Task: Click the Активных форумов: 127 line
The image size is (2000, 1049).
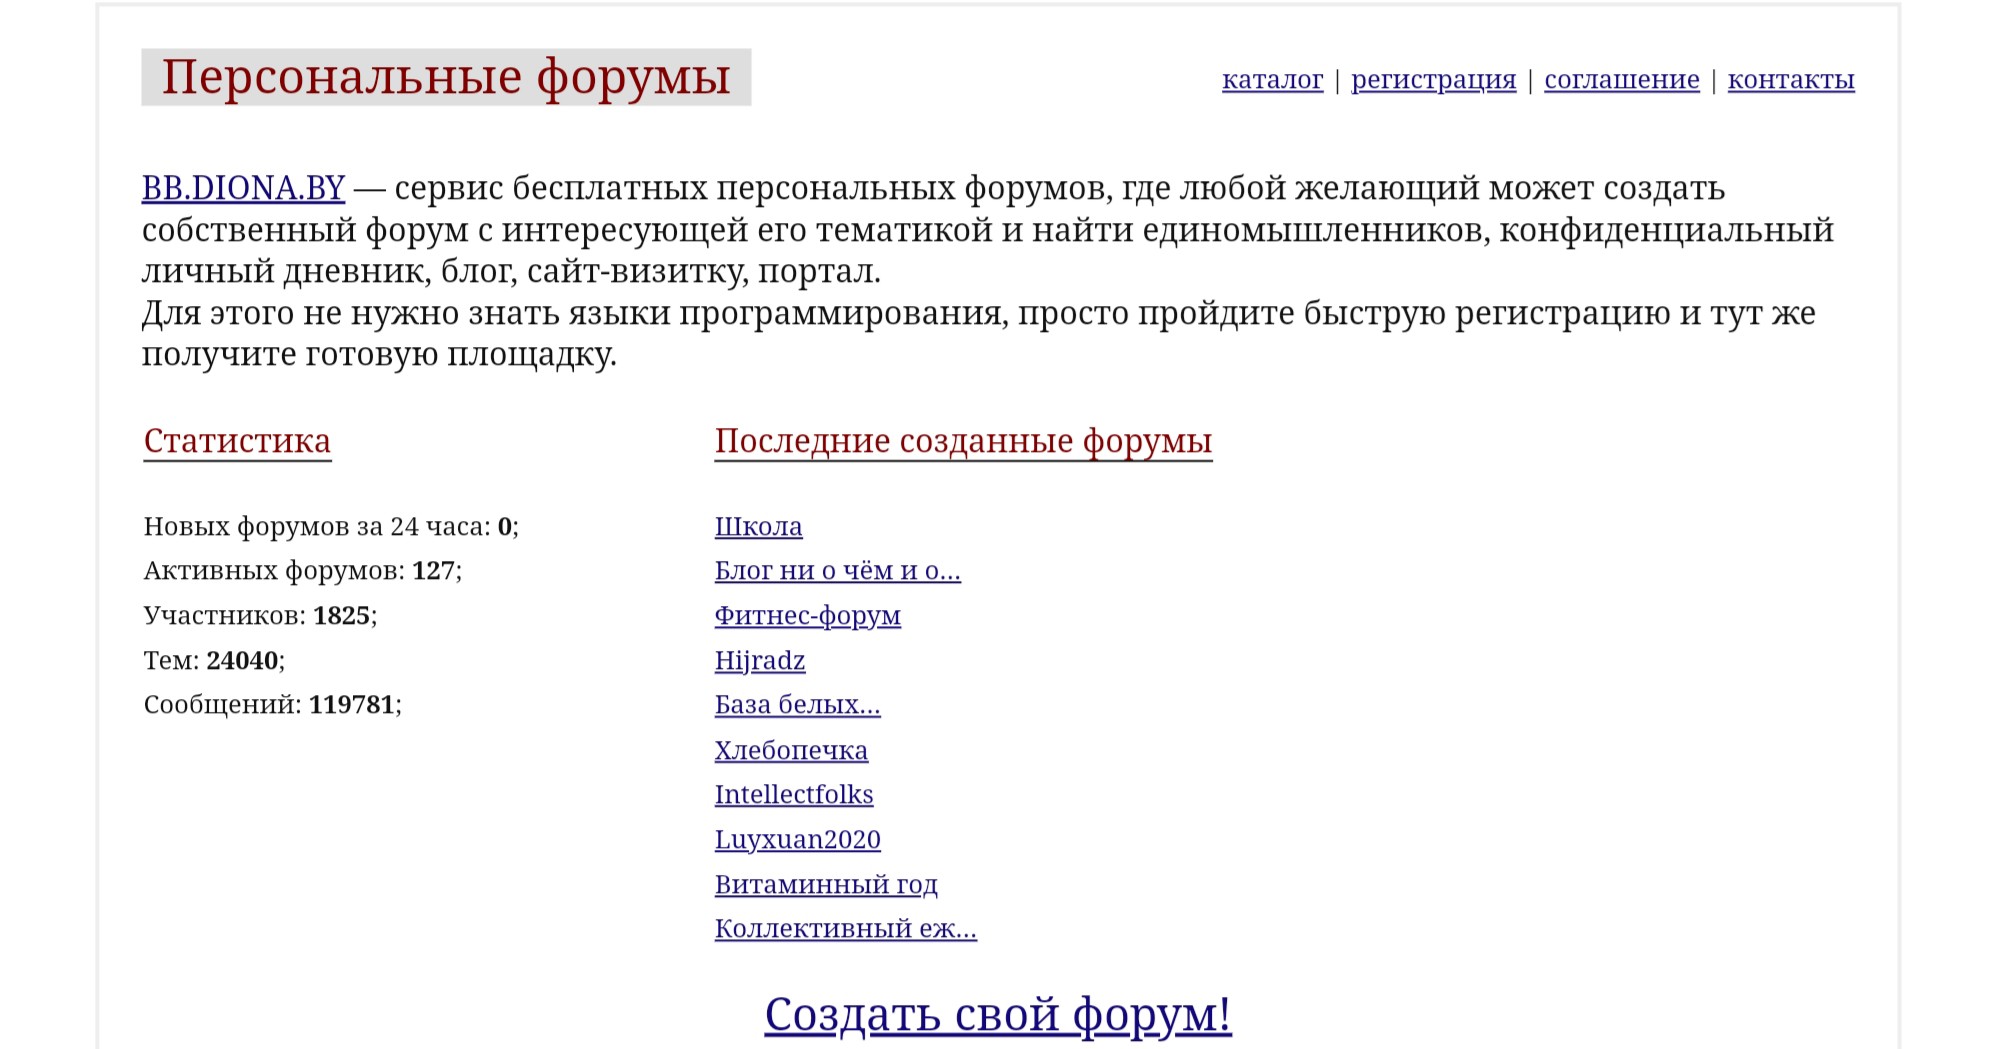Action: click(x=303, y=571)
